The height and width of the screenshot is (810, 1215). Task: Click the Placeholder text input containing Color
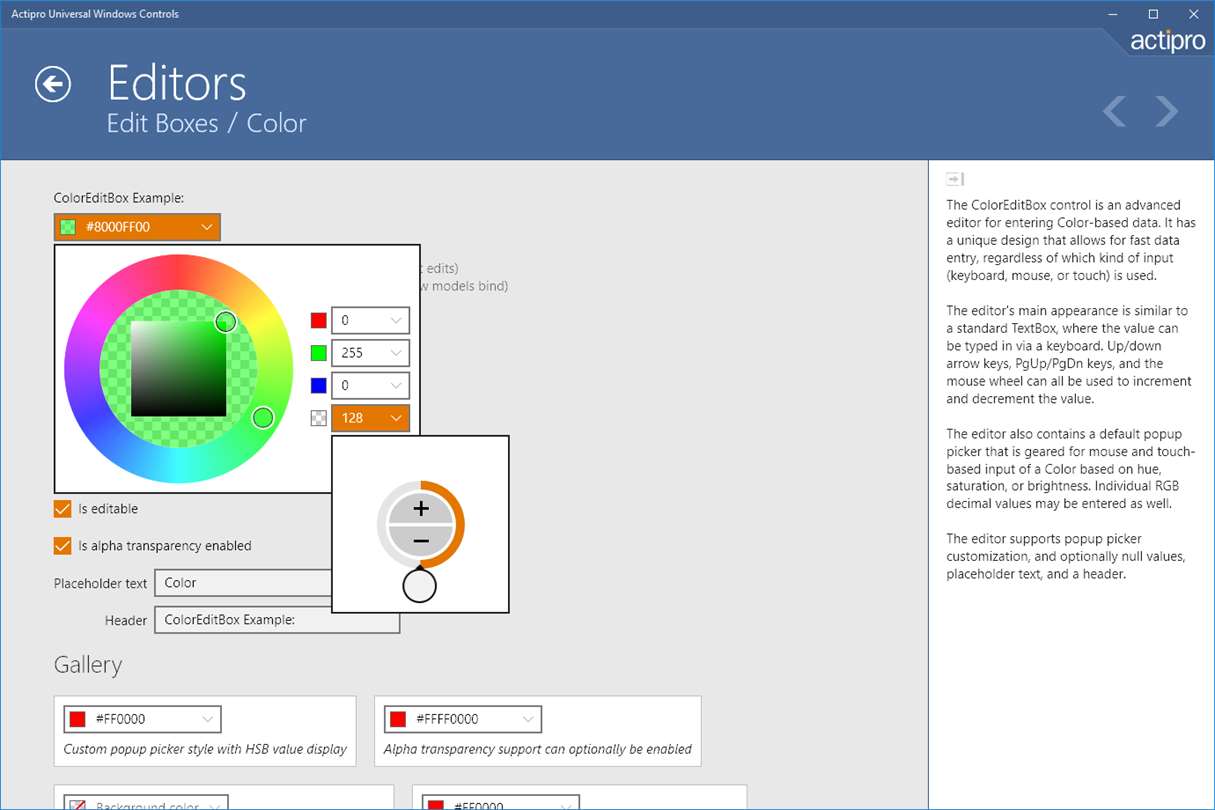point(243,583)
